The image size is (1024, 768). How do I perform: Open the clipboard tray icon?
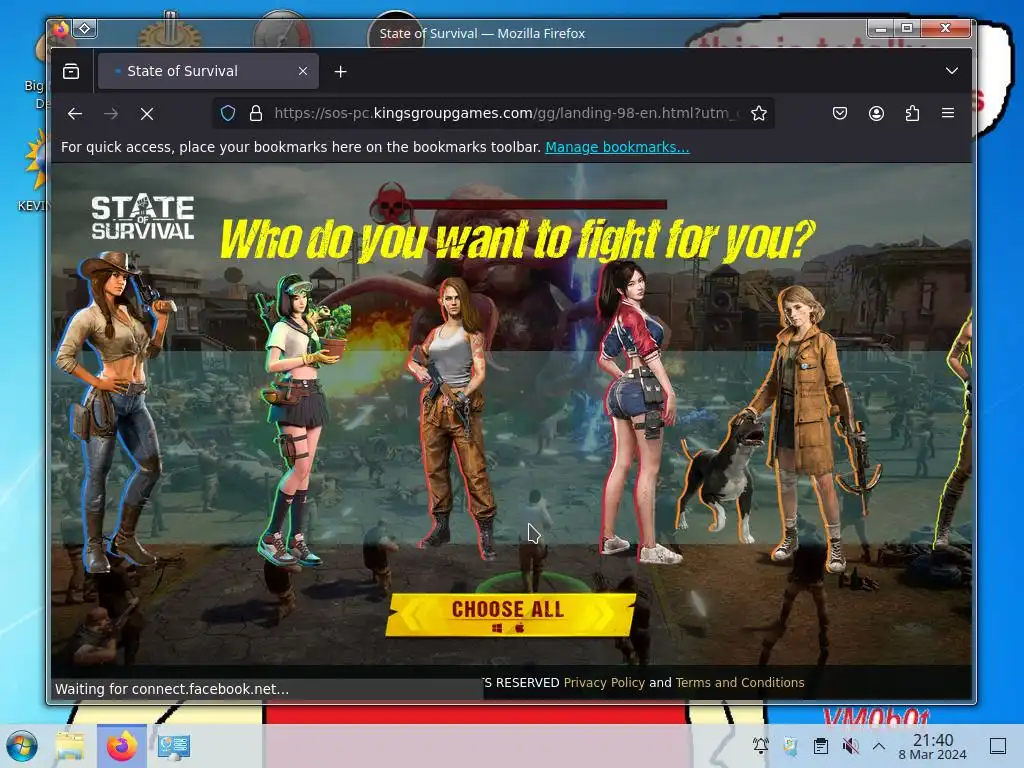pos(821,746)
